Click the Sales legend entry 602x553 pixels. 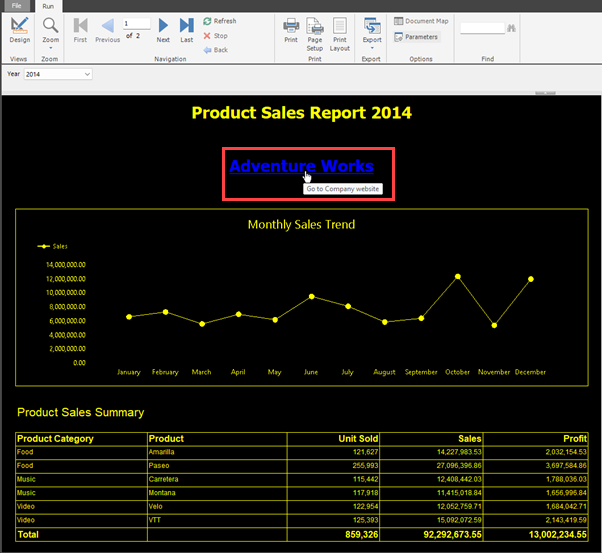[53, 246]
